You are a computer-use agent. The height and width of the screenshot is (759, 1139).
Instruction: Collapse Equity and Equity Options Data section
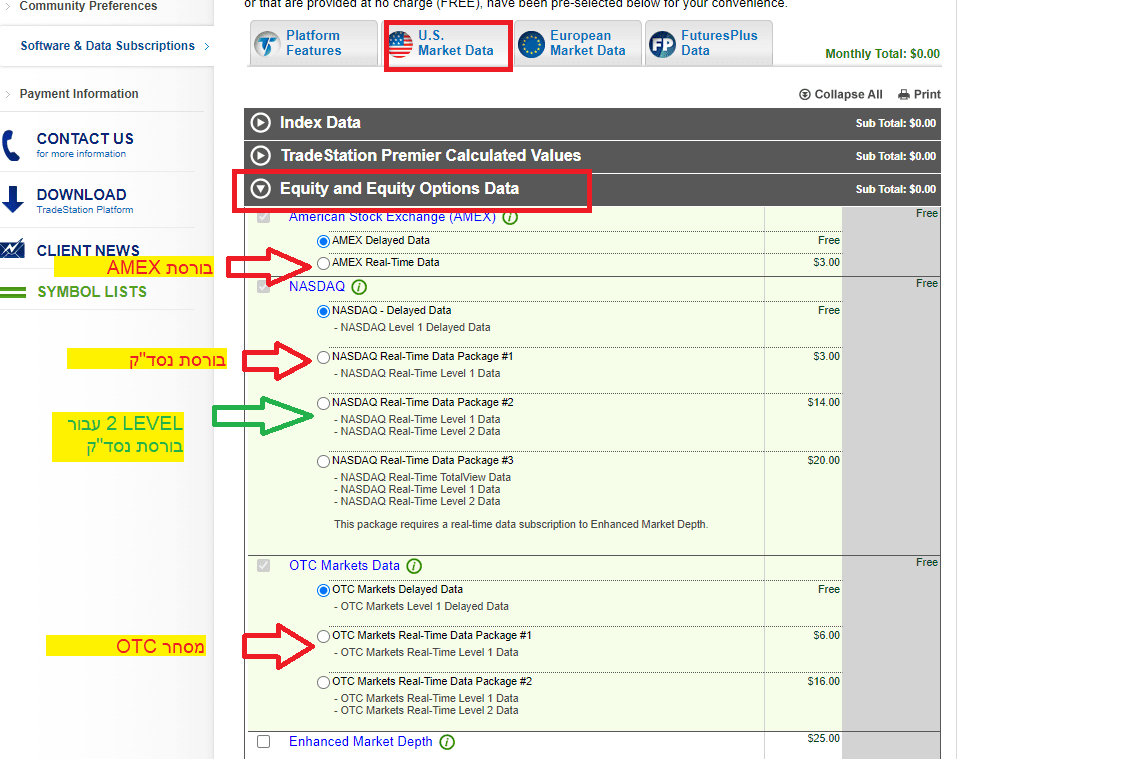(x=261, y=188)
